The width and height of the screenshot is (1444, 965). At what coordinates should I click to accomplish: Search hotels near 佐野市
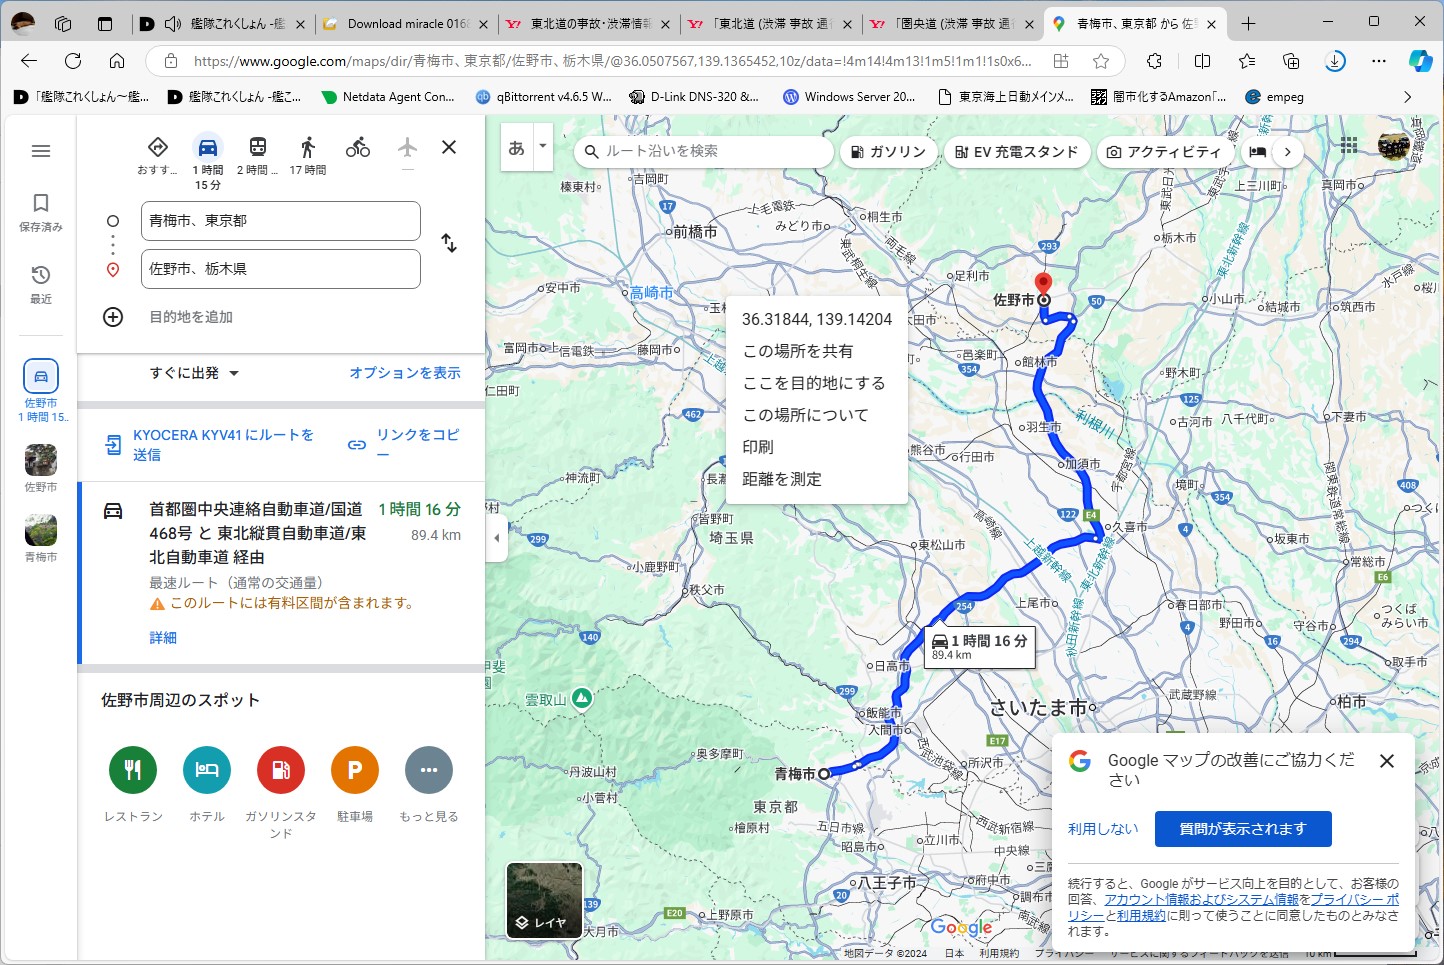(207, 770)
